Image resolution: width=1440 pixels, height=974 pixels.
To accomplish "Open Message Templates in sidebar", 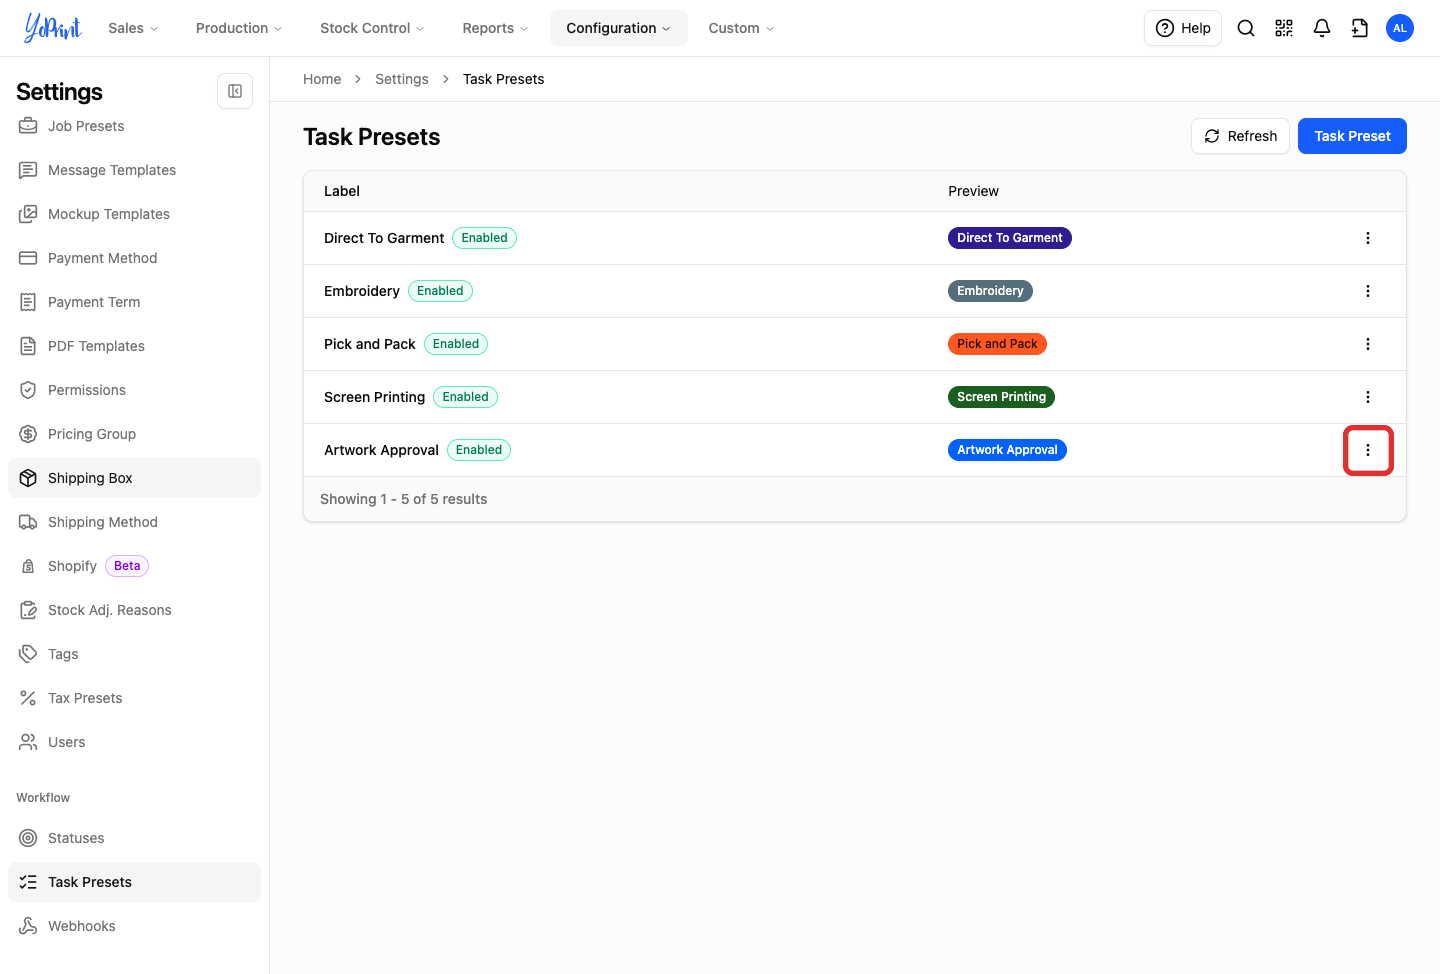I will coord(134,170).
